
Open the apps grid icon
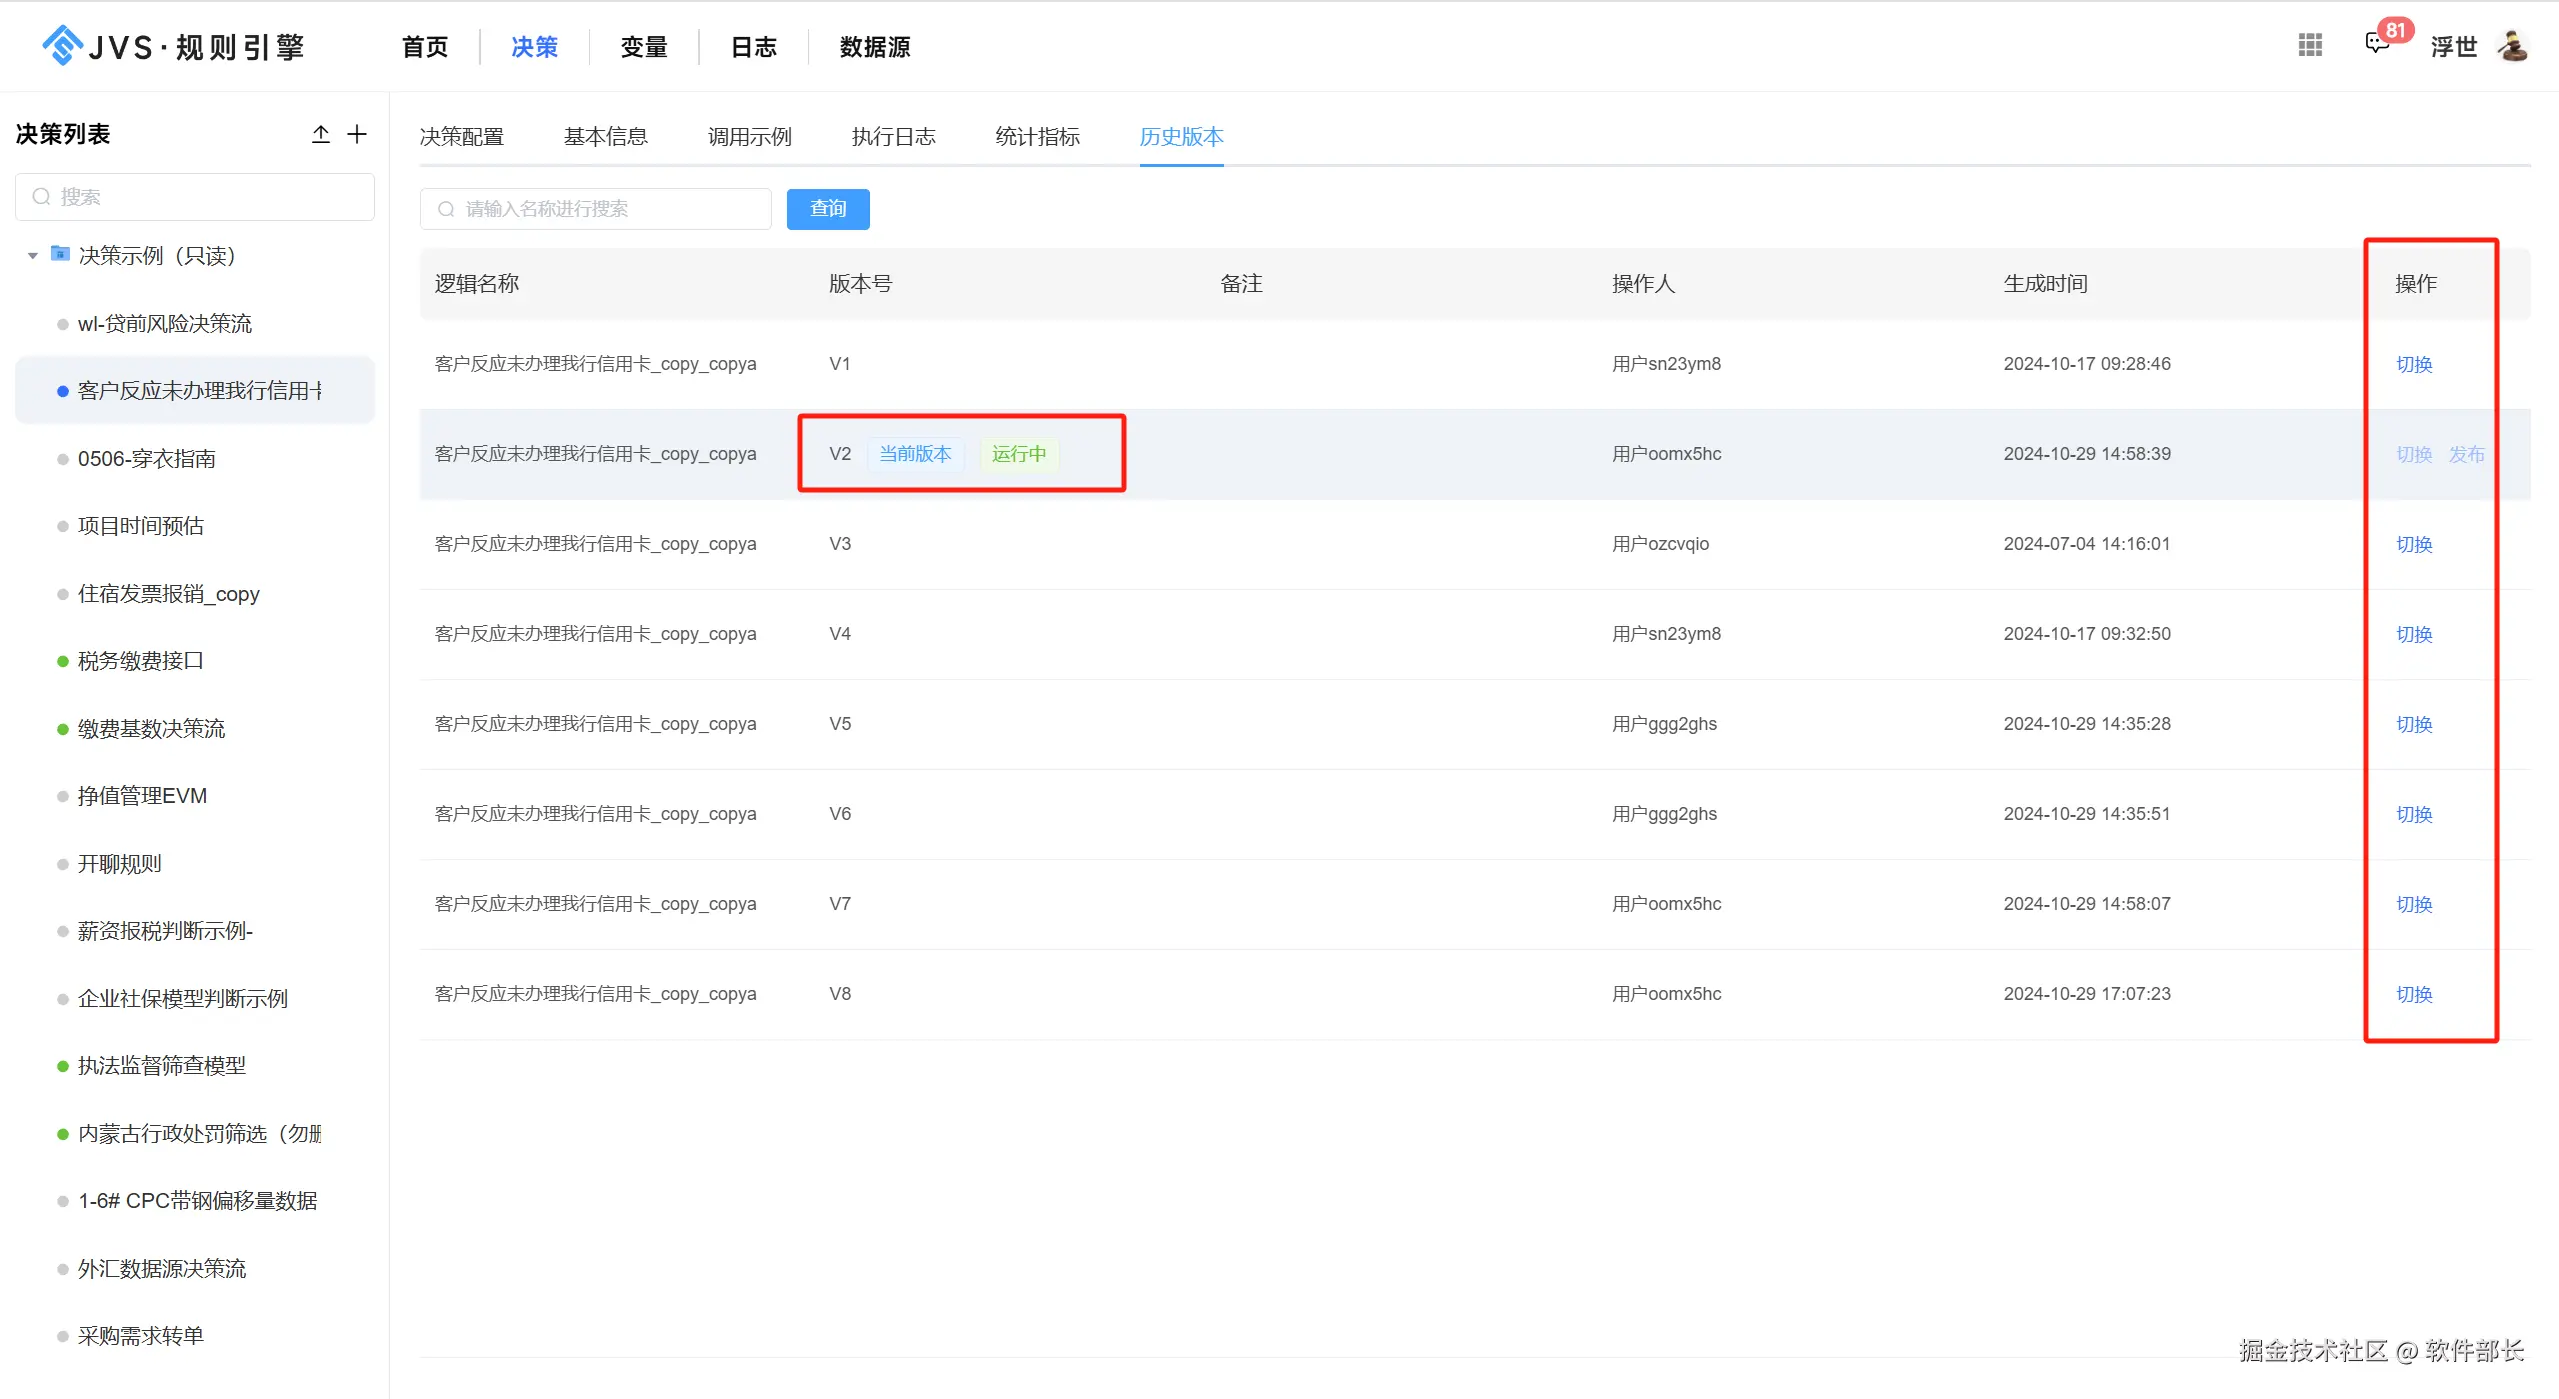coord(2310,45)
